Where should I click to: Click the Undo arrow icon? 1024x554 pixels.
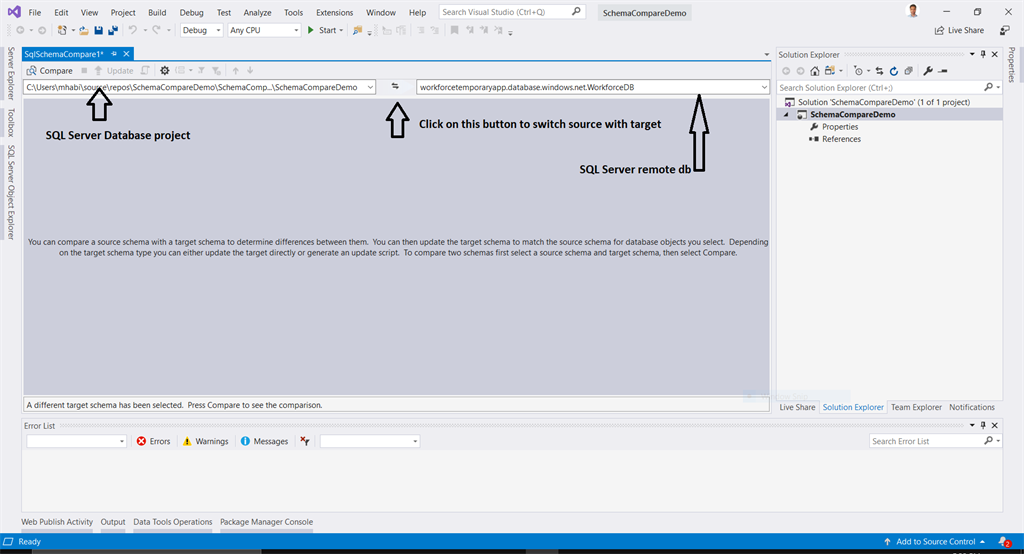point(133,30)
